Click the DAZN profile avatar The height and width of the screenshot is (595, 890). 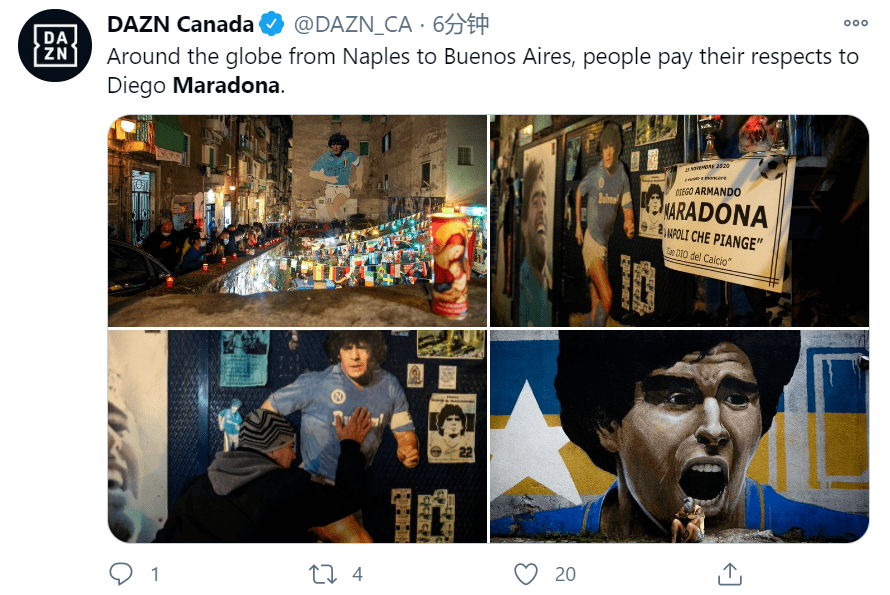pyautogui.click(x=55, y=45)
